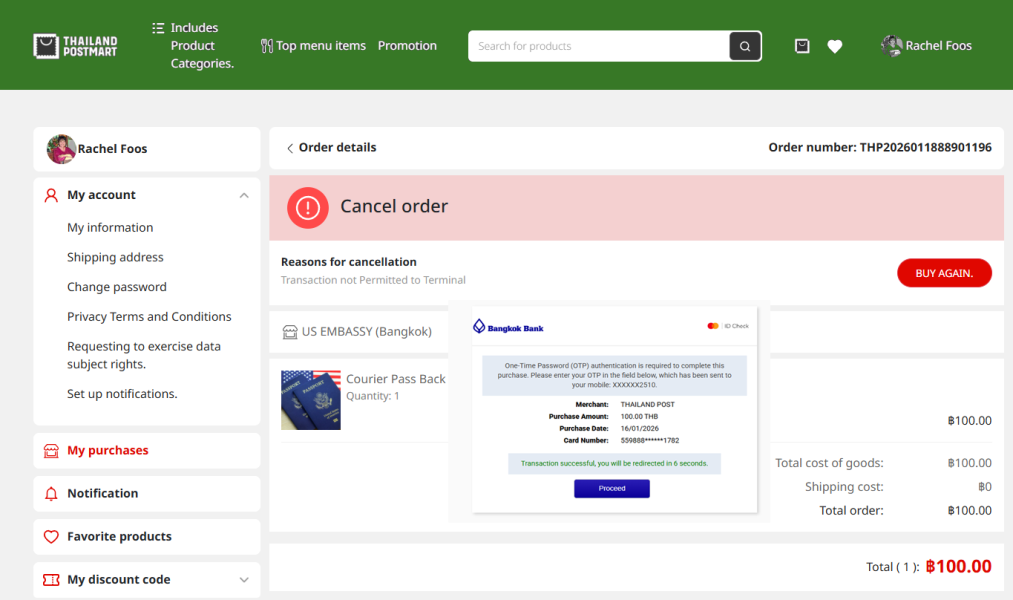Click the My purchases store icon
The image size is (1013, 600).
point(51,451)
